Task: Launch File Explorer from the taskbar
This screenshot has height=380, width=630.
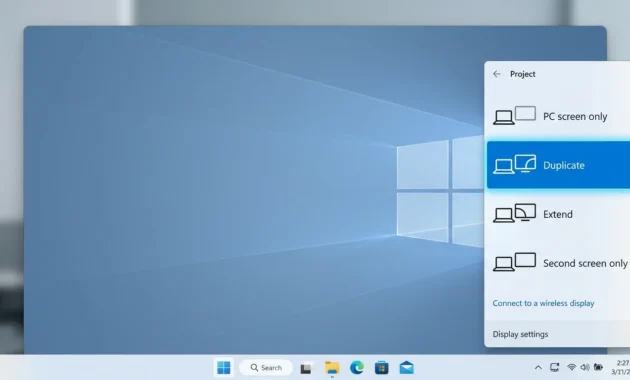Action: point(332,368)
